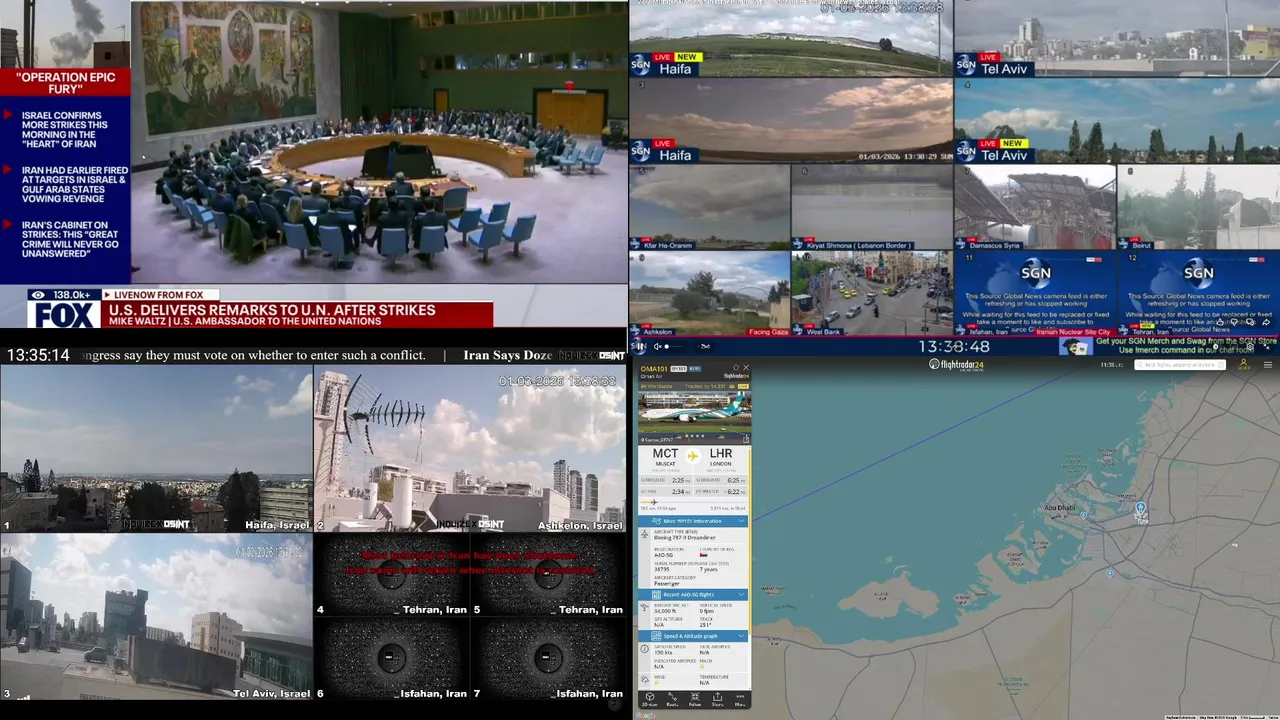Click the OSINT Ashkelon, Israel camera panel
This screenshot has height=720, width=1280.
pos(470,448)
